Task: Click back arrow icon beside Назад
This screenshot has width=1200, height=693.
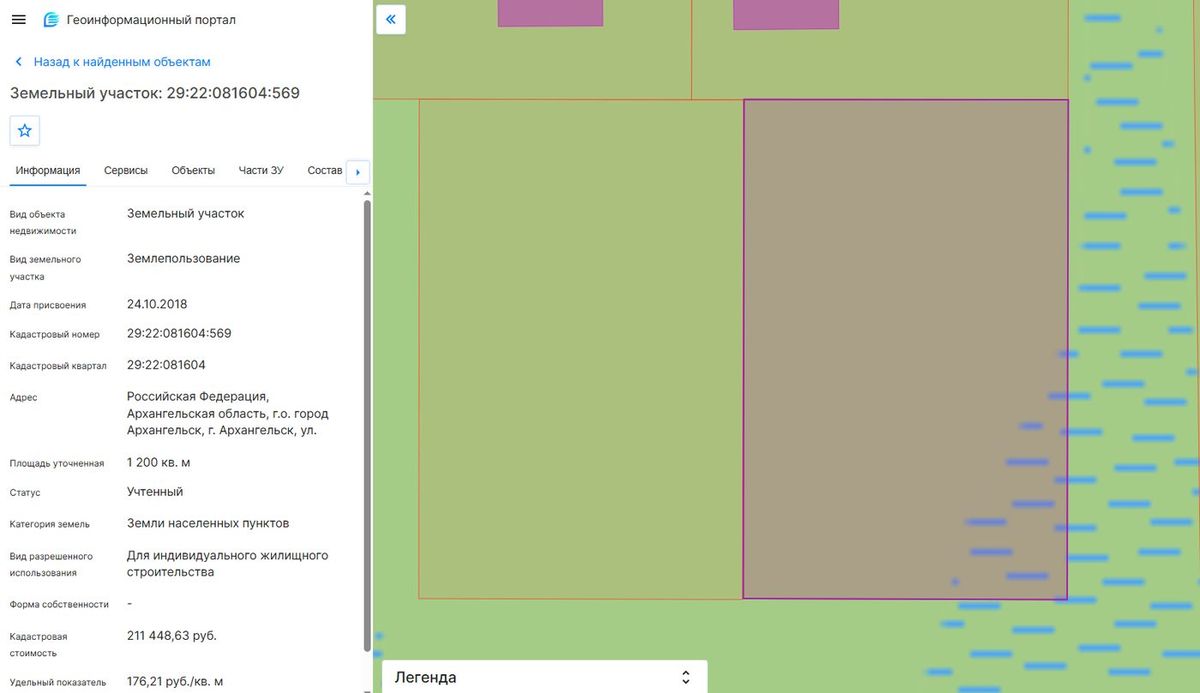Action: click(18, 62)
